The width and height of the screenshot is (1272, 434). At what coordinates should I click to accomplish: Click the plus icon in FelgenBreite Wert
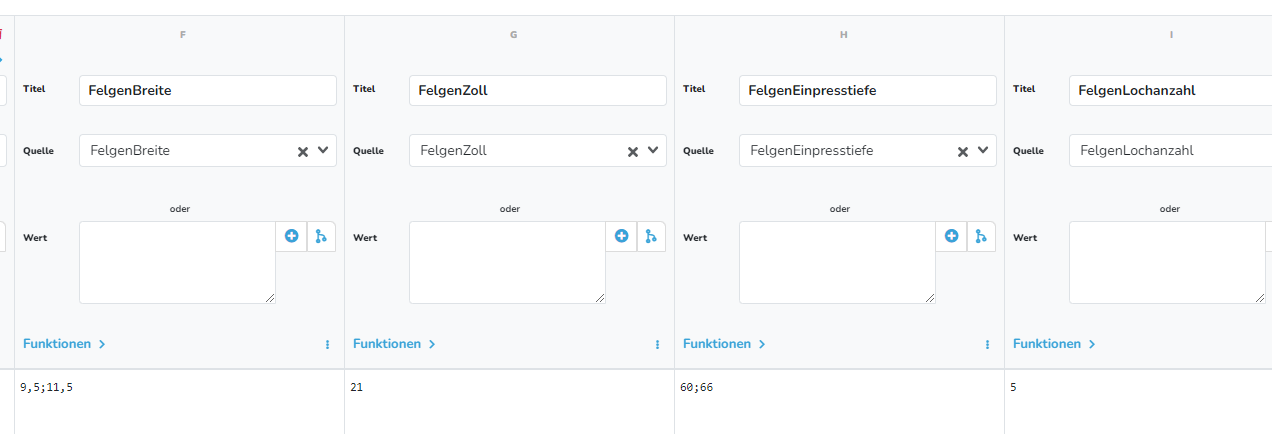(291, 237)
